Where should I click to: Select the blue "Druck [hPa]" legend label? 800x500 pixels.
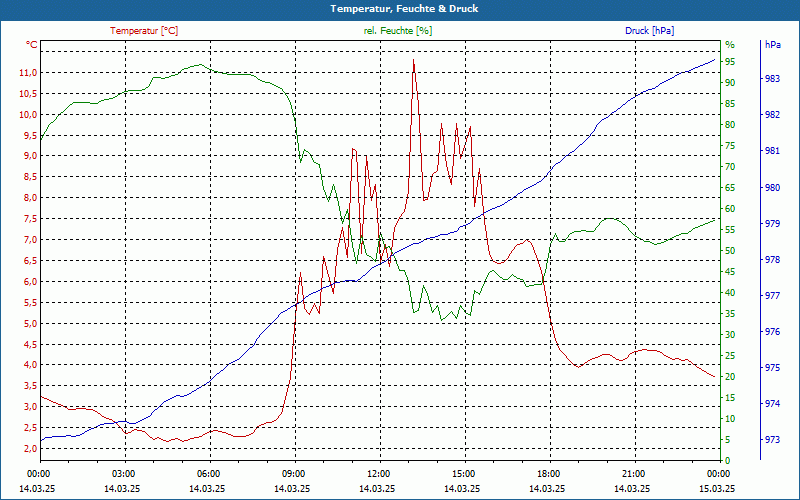pyautogui.click(x=649, y=31)
